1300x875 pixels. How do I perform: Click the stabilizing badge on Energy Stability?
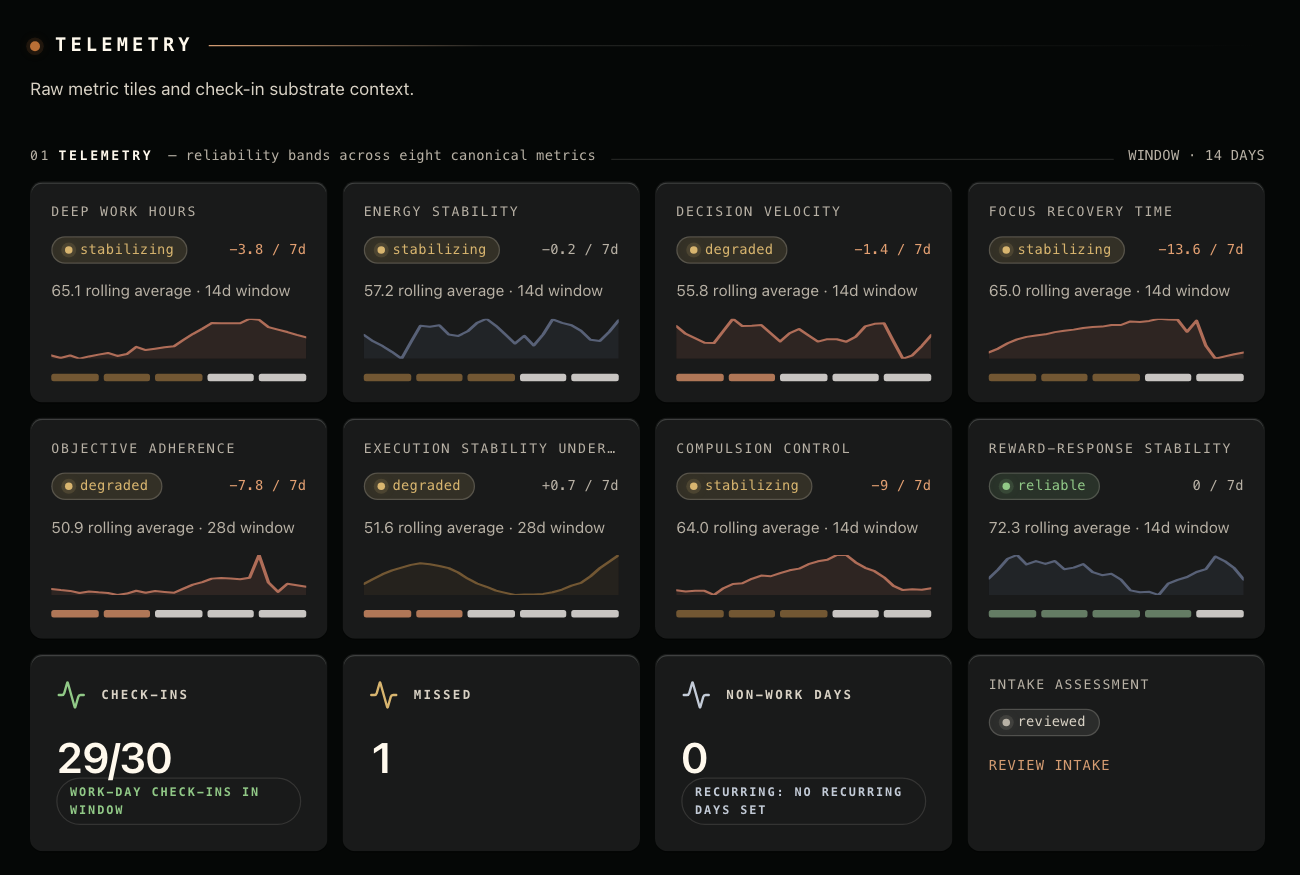tap(432, 249)
